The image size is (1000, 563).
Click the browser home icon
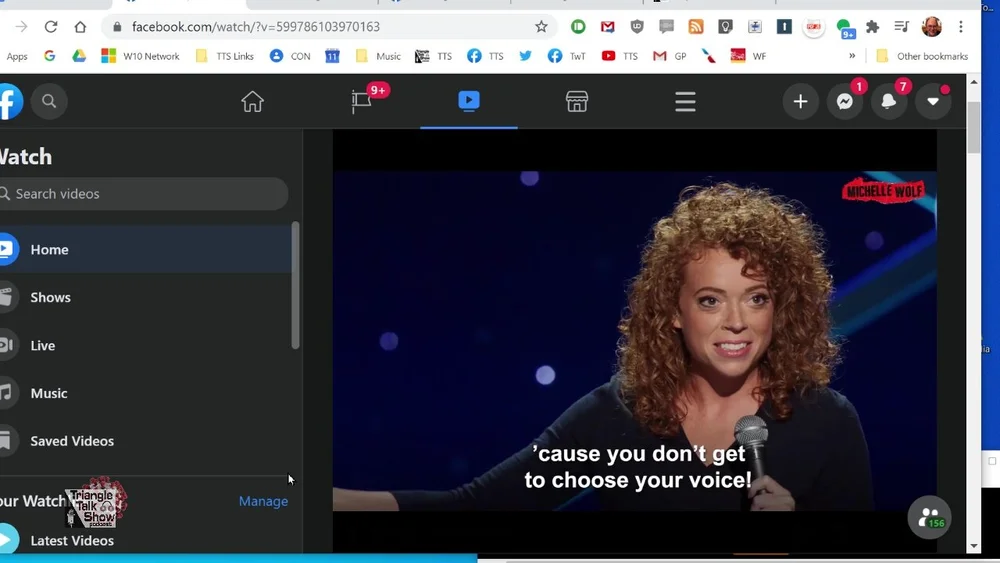coord(80,27)
